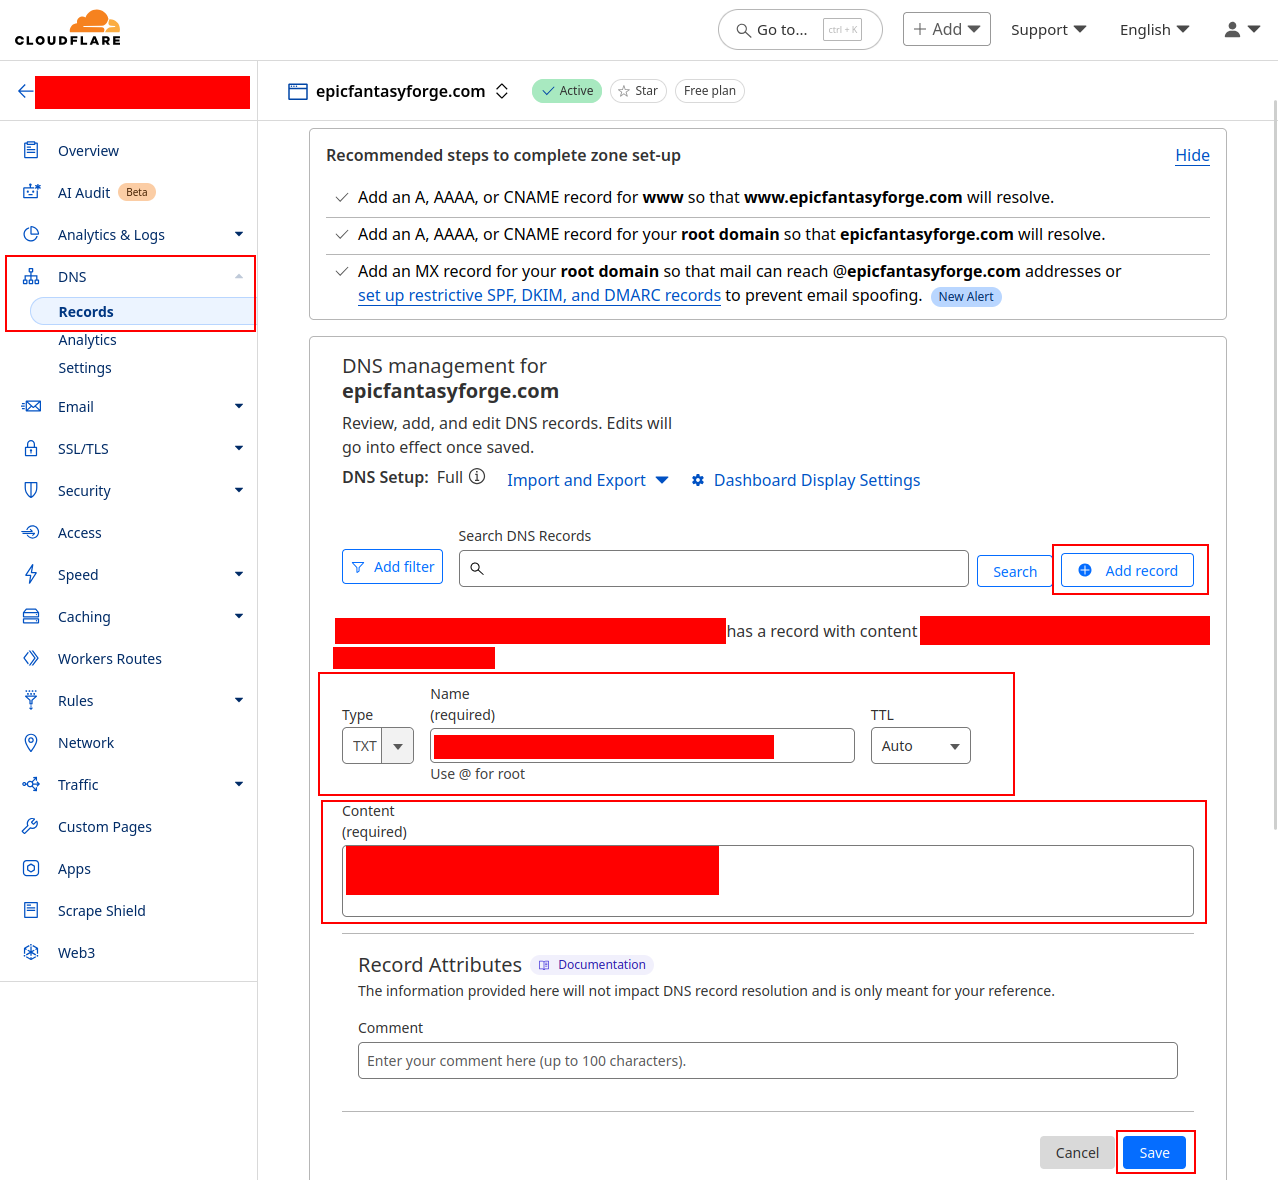This screenshot has height=1180, width=1278.
Task: Click the record Name input field
Action: click(x=642, y=746)
